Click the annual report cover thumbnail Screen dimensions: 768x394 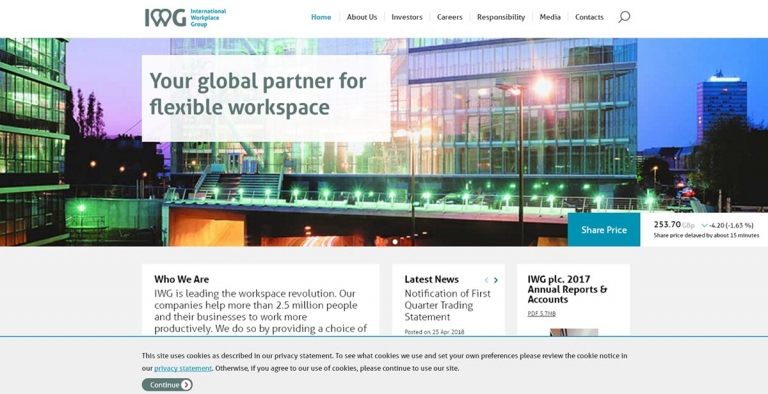click(x=574, y=332)
